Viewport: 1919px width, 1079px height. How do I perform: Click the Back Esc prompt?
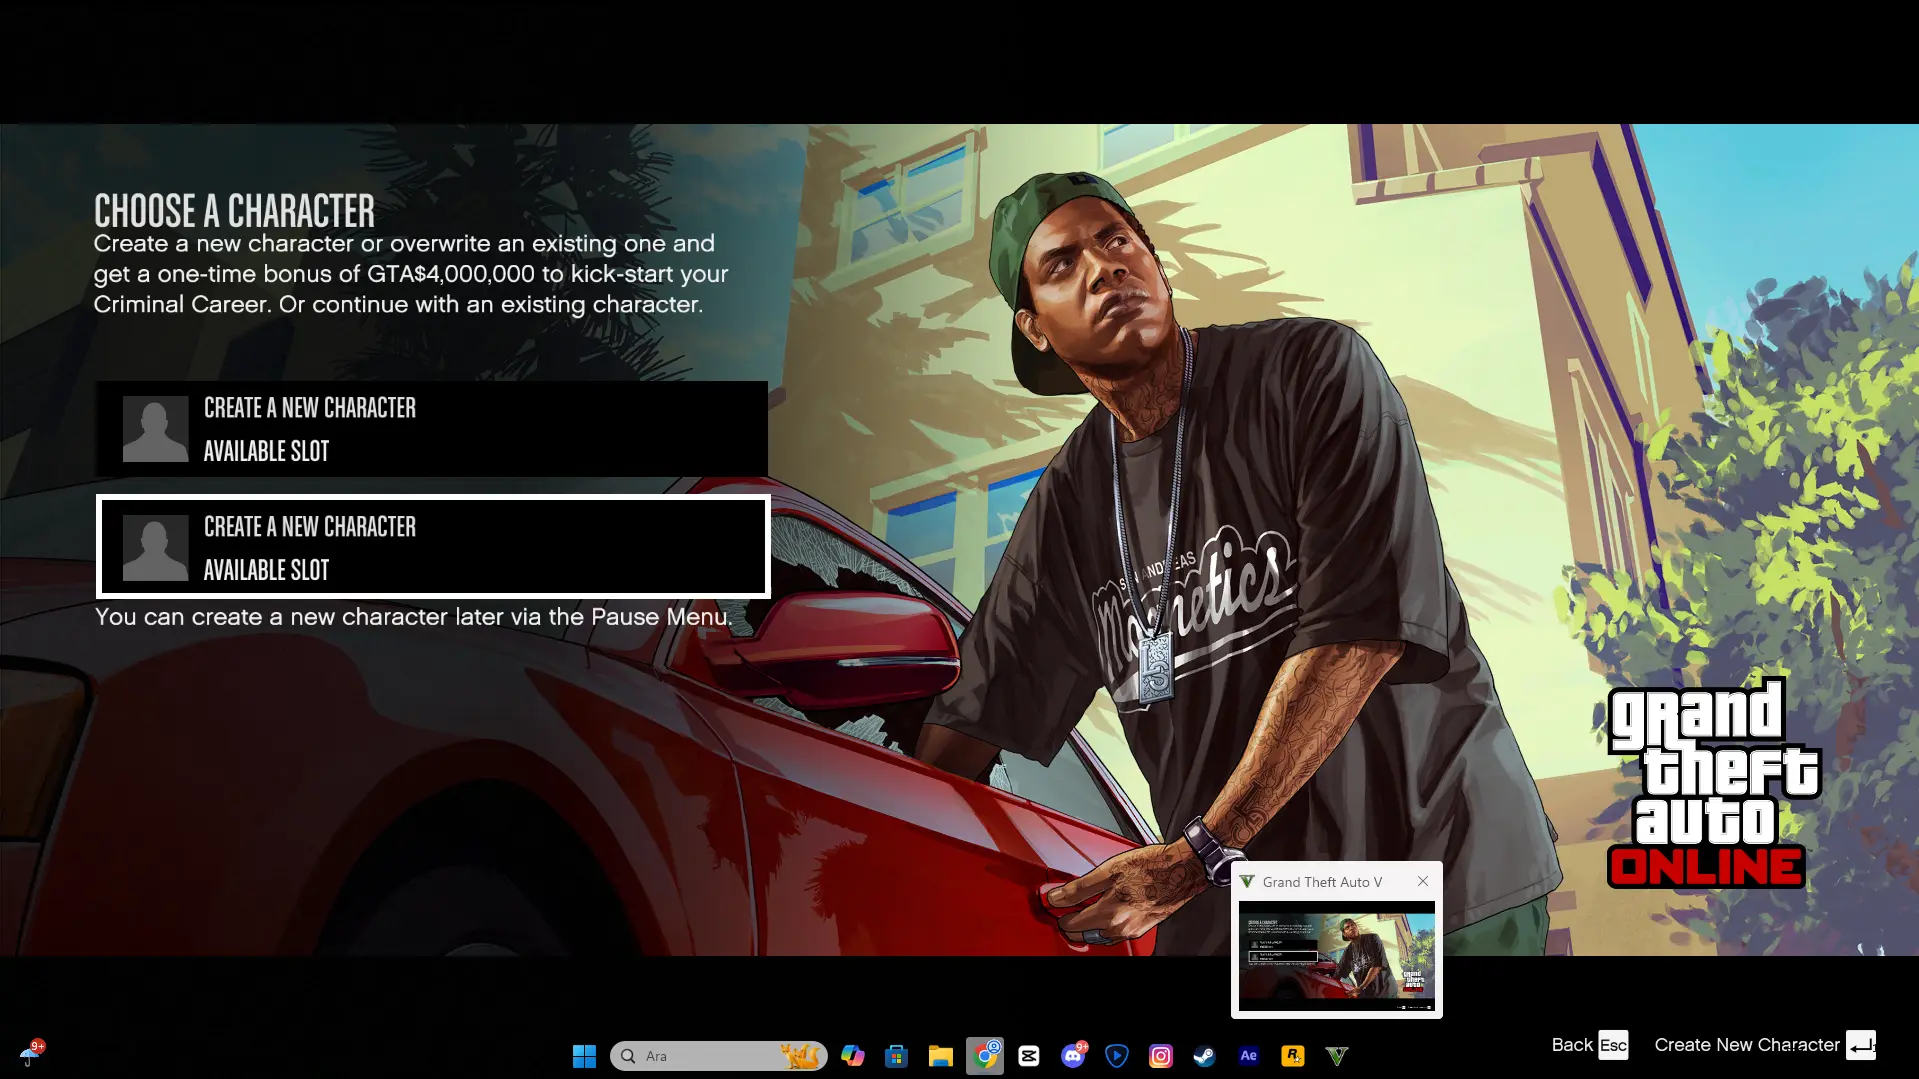(x=1589, y=1045)
